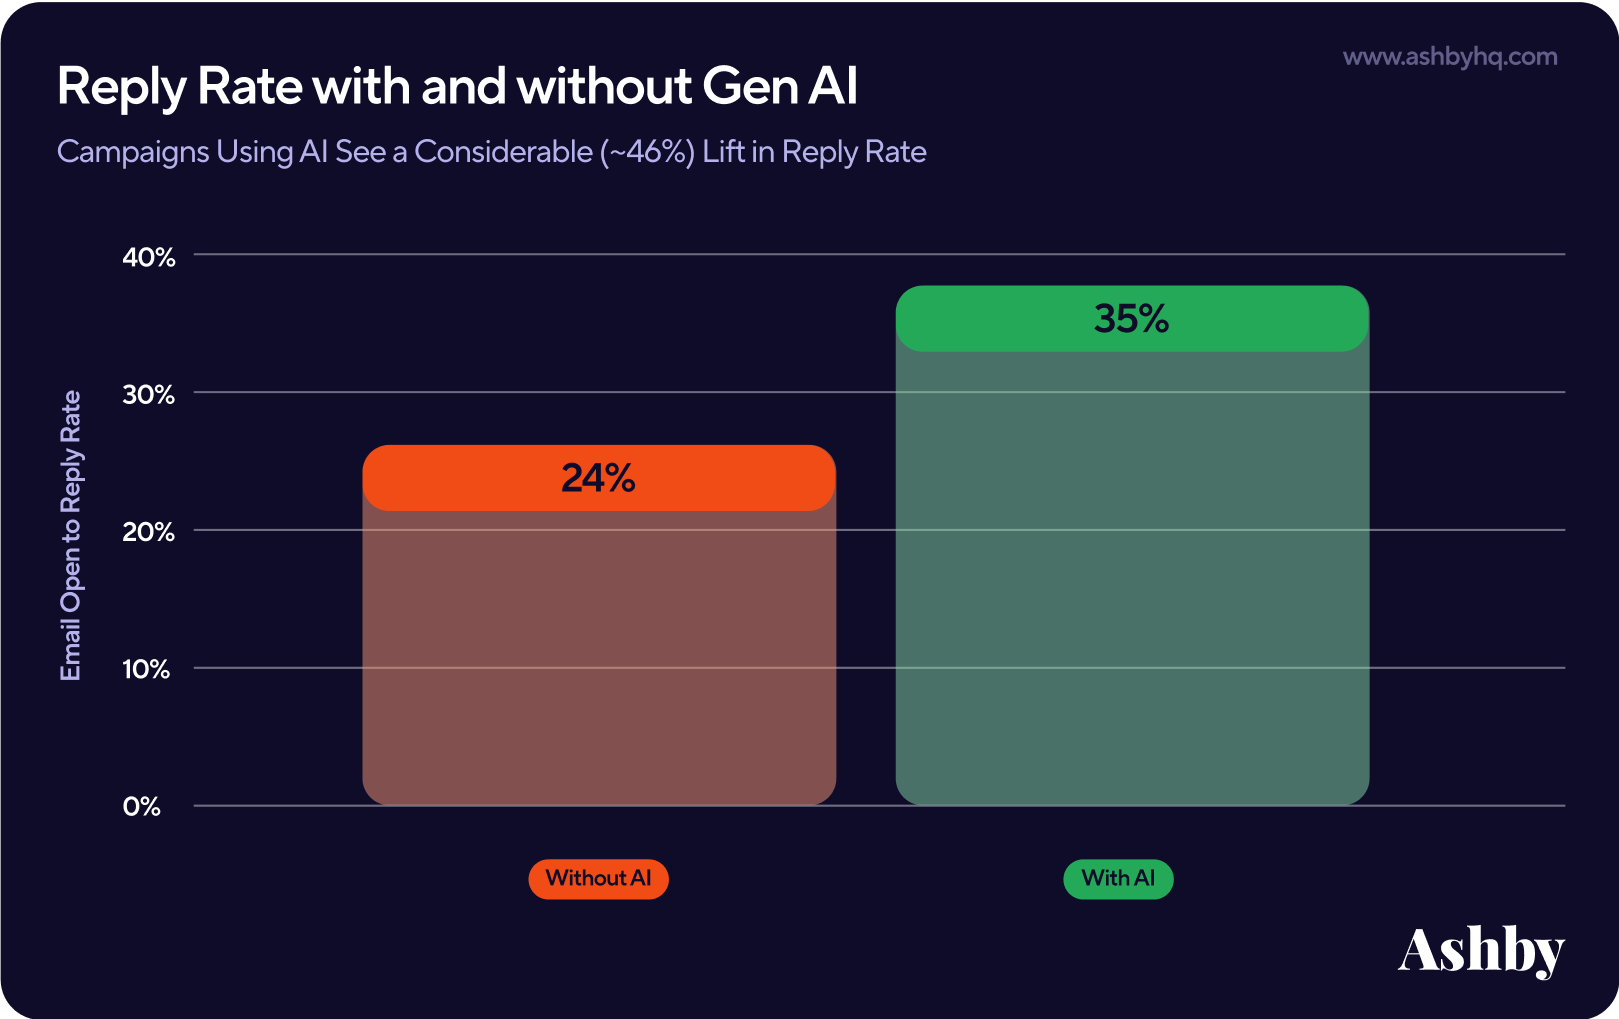Click the 30% y-axis label
Screen dimensions: 1619x1019
(x=149, y=395)
